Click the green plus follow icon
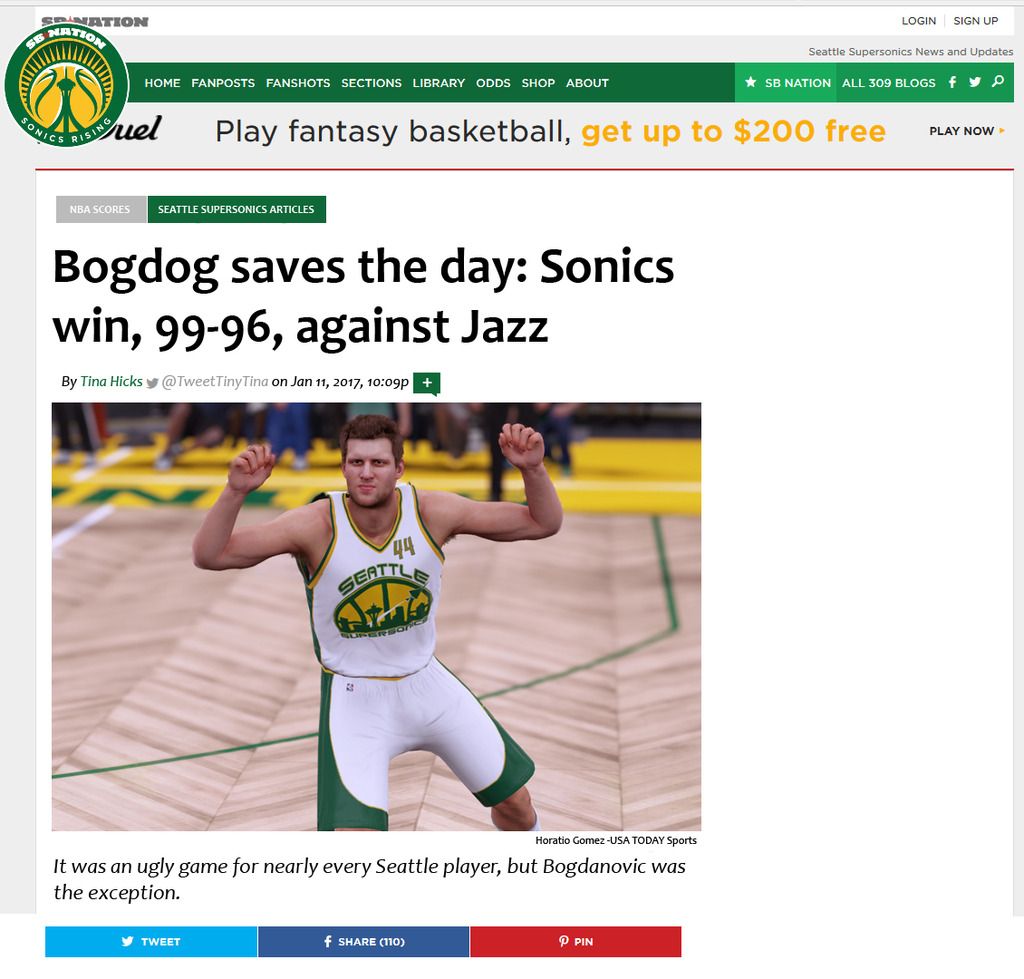Viewport: 1024px width, 979px height. pos(427,383)
